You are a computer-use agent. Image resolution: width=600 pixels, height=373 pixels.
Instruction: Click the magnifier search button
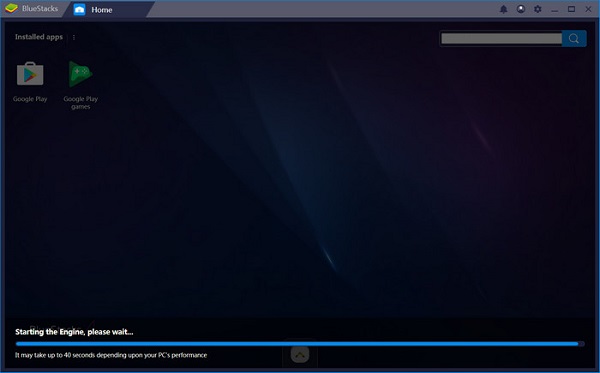coord(574,38)
